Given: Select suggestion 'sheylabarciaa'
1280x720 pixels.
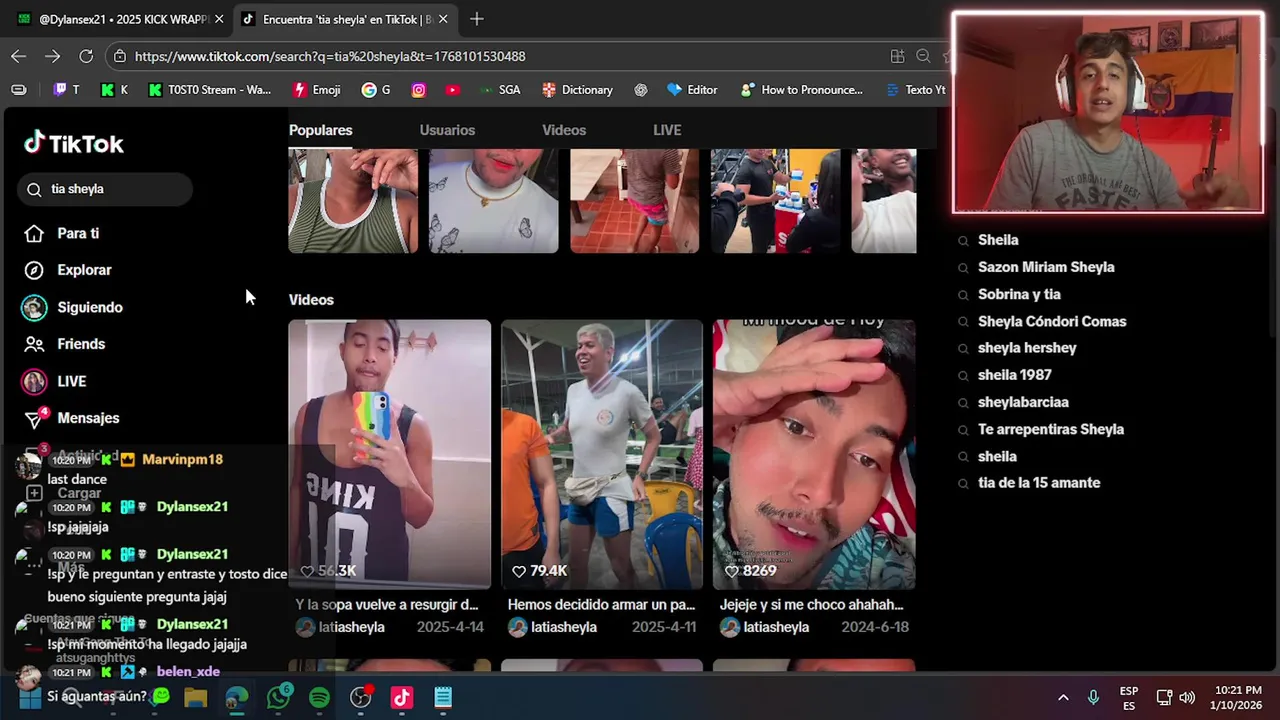Looking at the screenshot, I should click(1023, 402).
